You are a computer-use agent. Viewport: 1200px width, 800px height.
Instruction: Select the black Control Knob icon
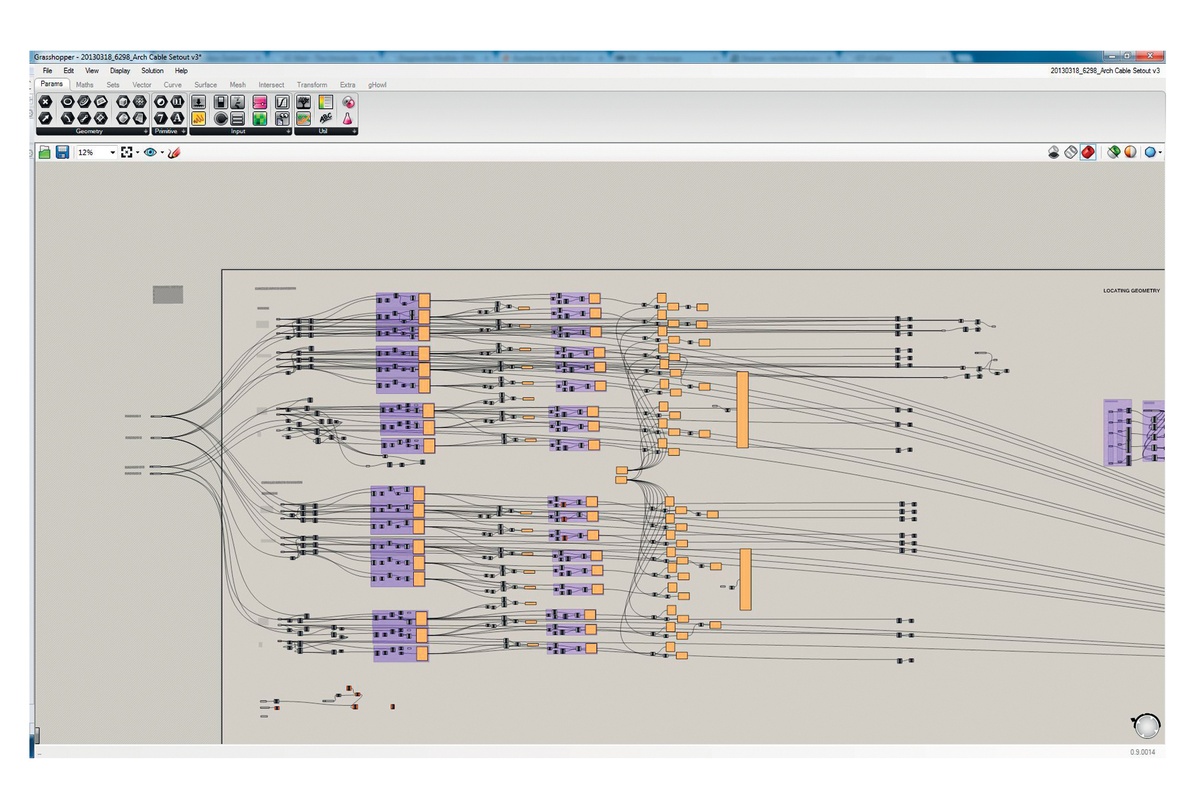(221, 118)
